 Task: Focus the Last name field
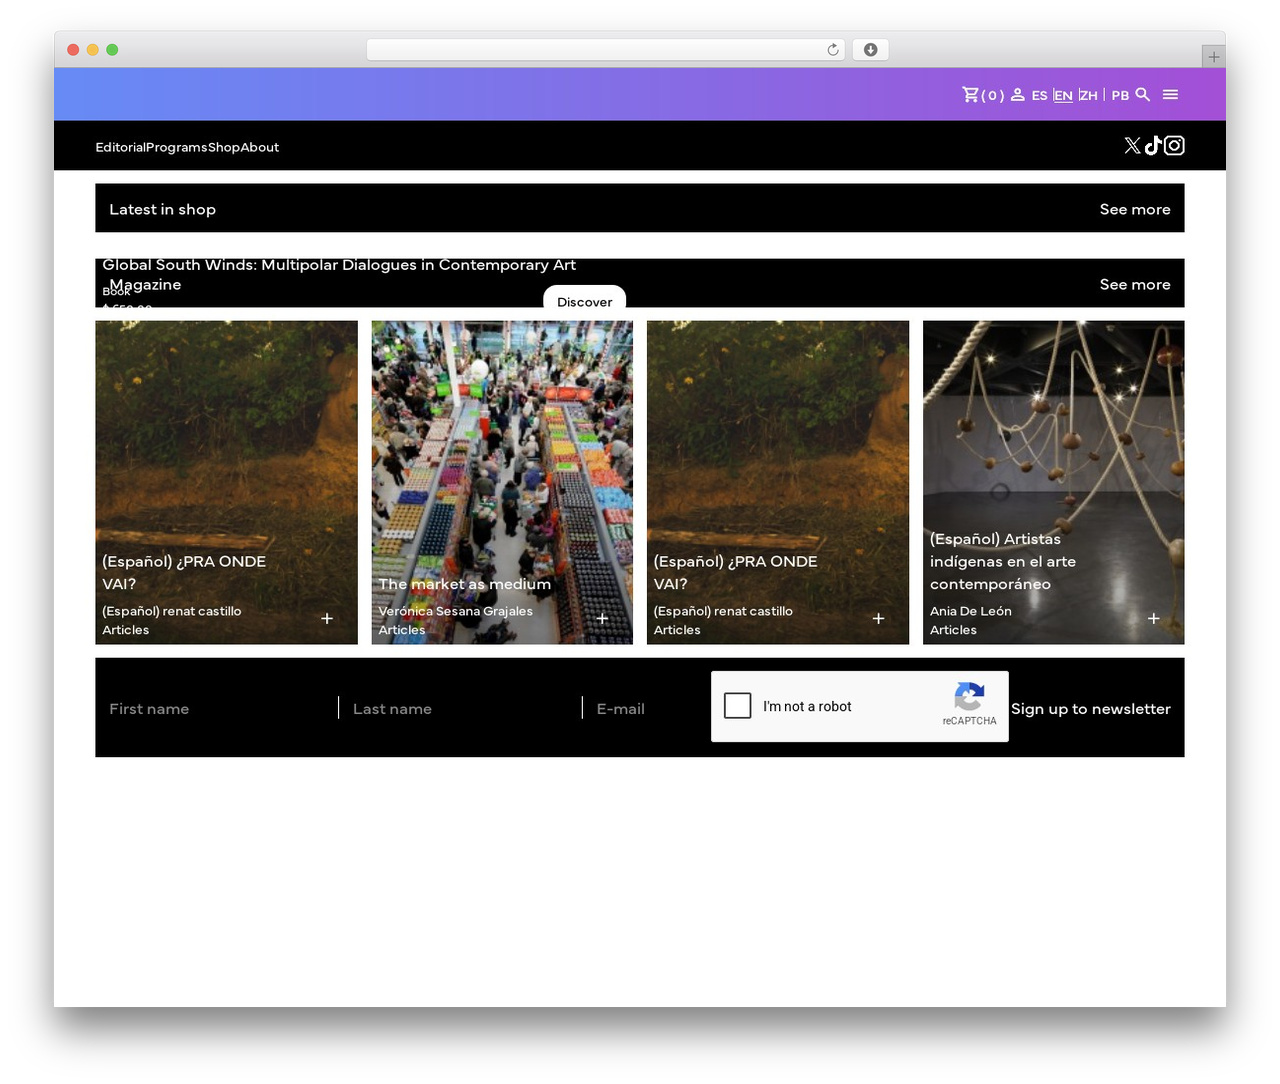click(x=462, y=708)
